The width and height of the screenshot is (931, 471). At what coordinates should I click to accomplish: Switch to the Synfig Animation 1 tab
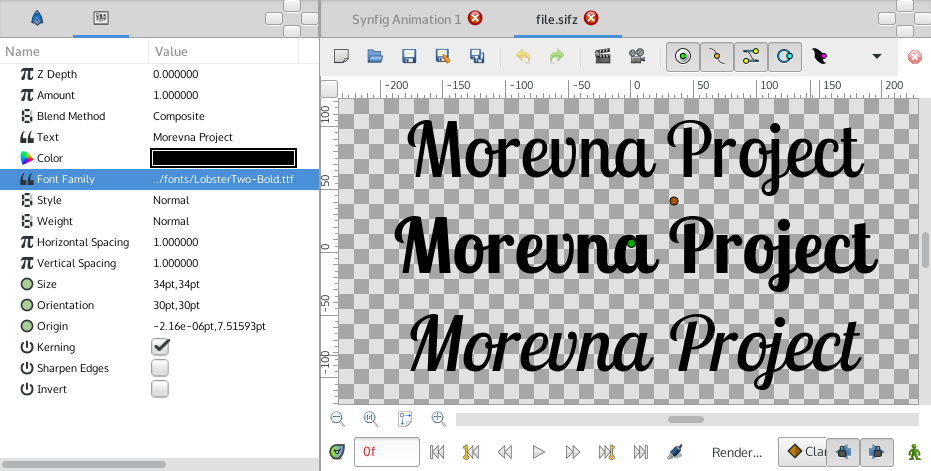(x=406, y=19)
